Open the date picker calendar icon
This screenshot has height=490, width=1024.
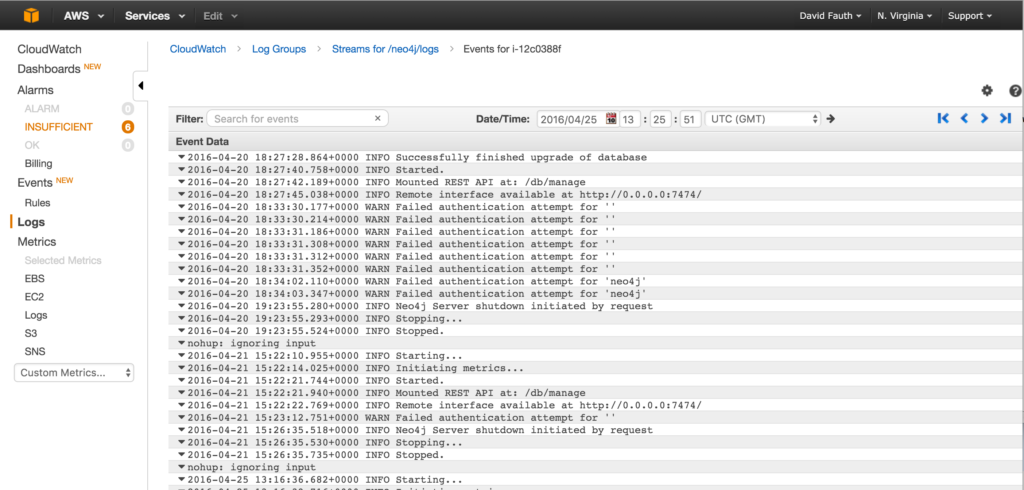pos(611,119)
